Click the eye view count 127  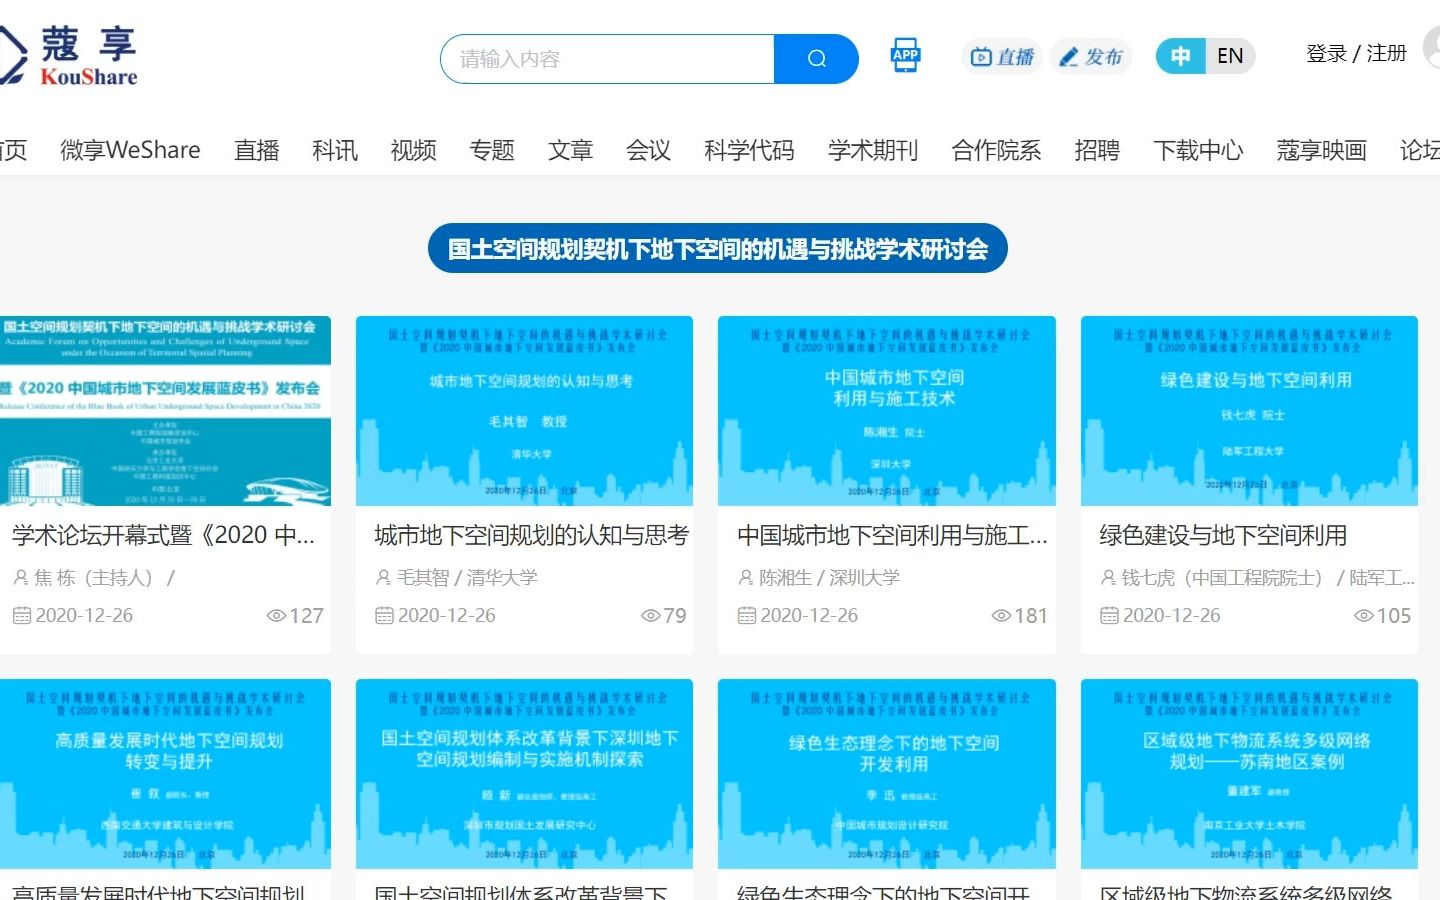tap(295, 616)
